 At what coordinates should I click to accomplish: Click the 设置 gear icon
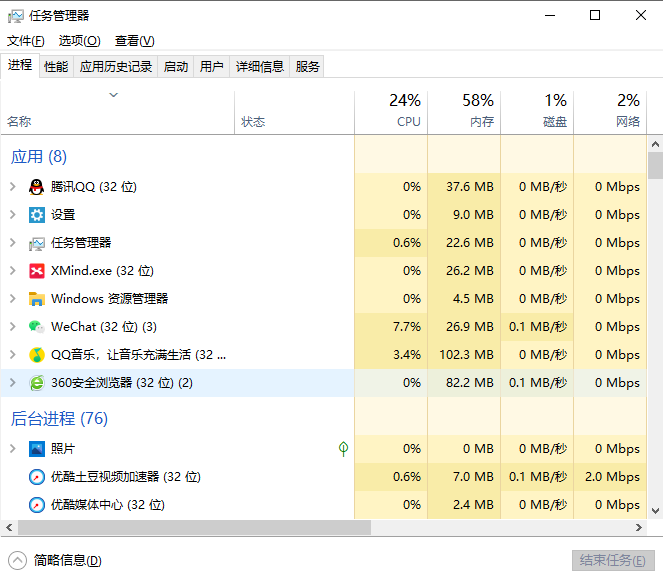coord(37,215)
